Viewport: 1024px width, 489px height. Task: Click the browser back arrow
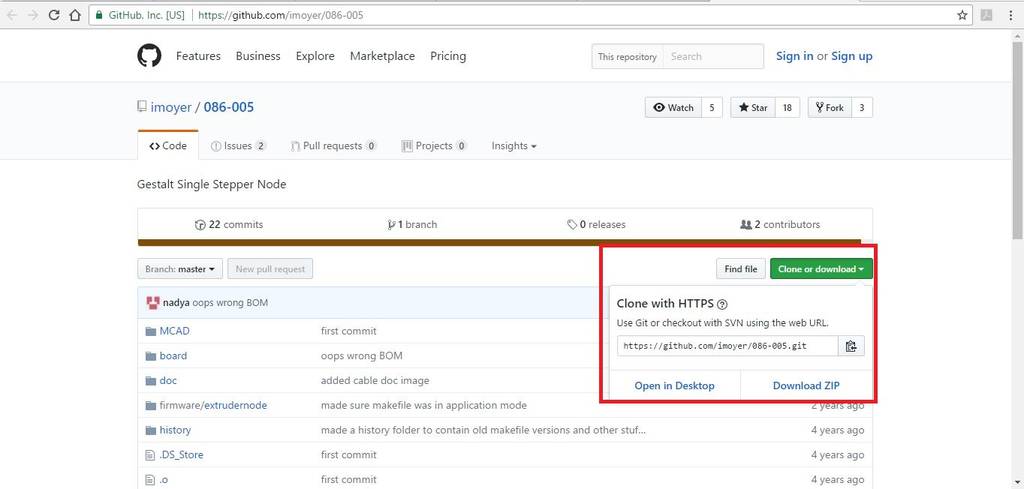(12, 15)
